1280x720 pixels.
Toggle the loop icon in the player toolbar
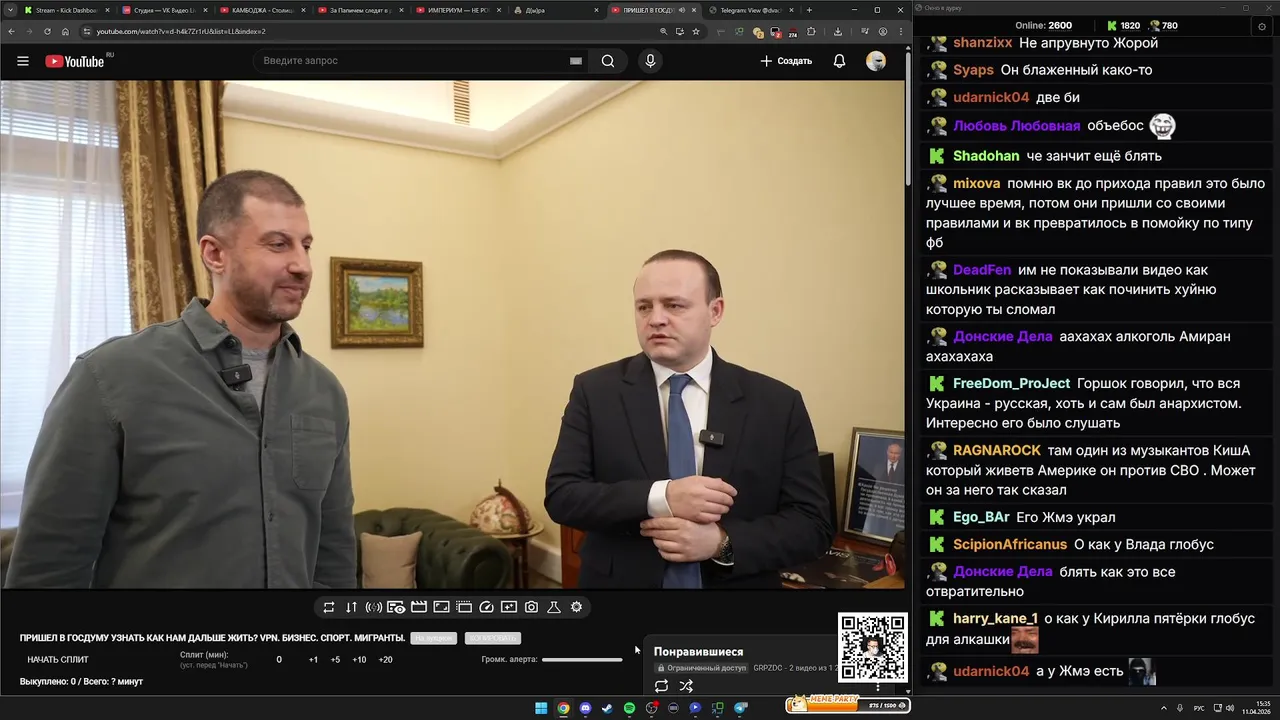(x=329, y=607)
